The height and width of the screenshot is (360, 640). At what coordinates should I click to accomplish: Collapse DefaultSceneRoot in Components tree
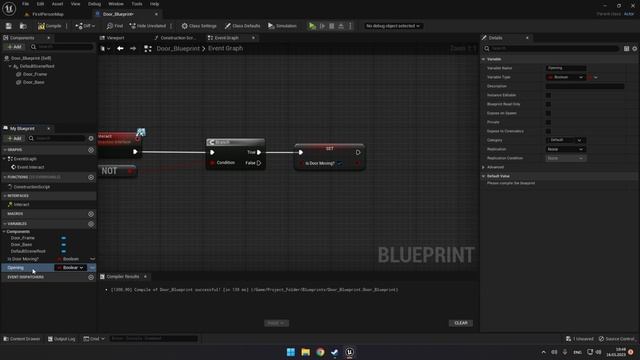10,66
